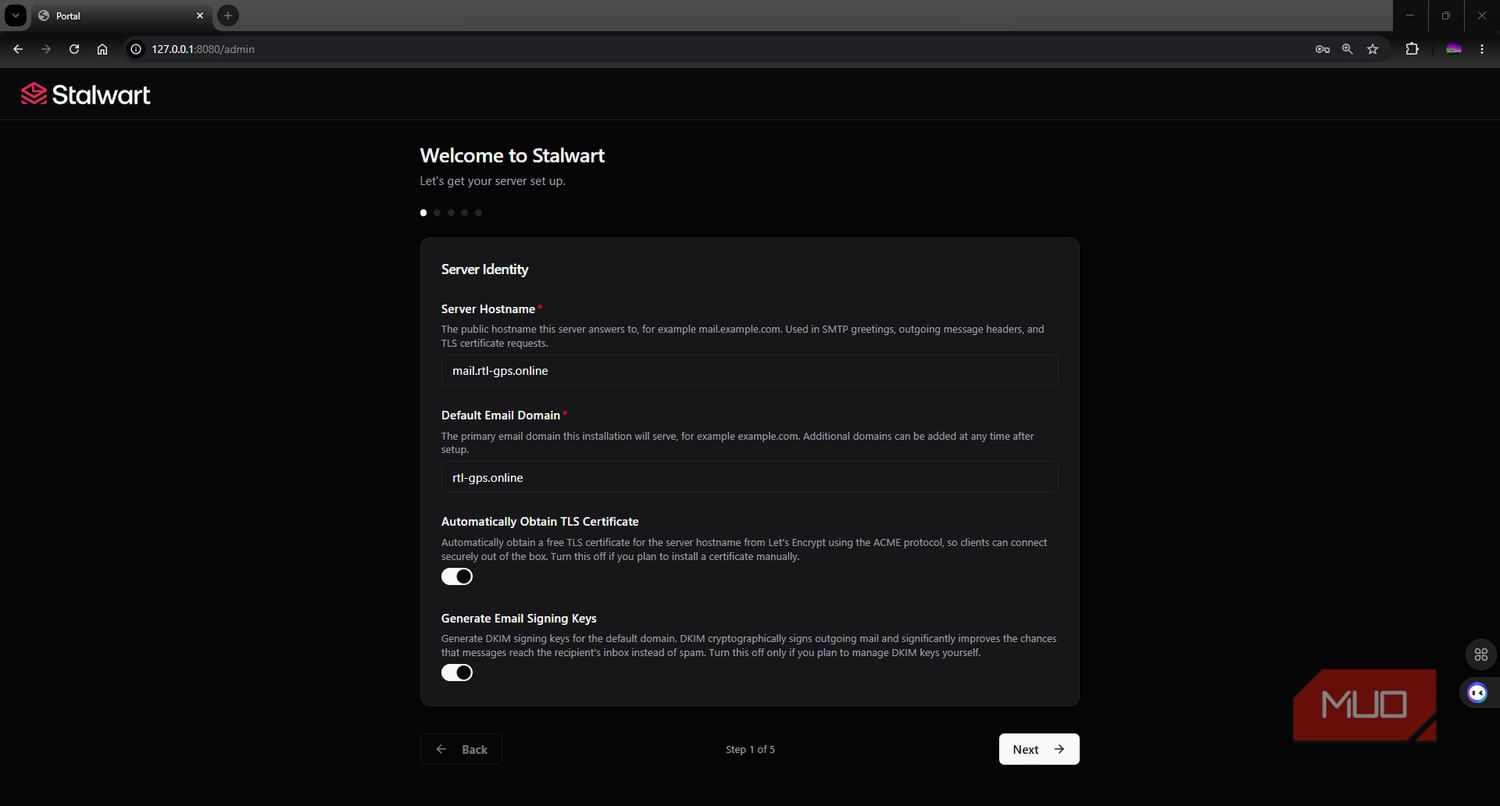The width and height of the screenshot is (1500, 806).
Task: Click the zoom magnifier icon in address bar
Action: tap(1347, 49)
